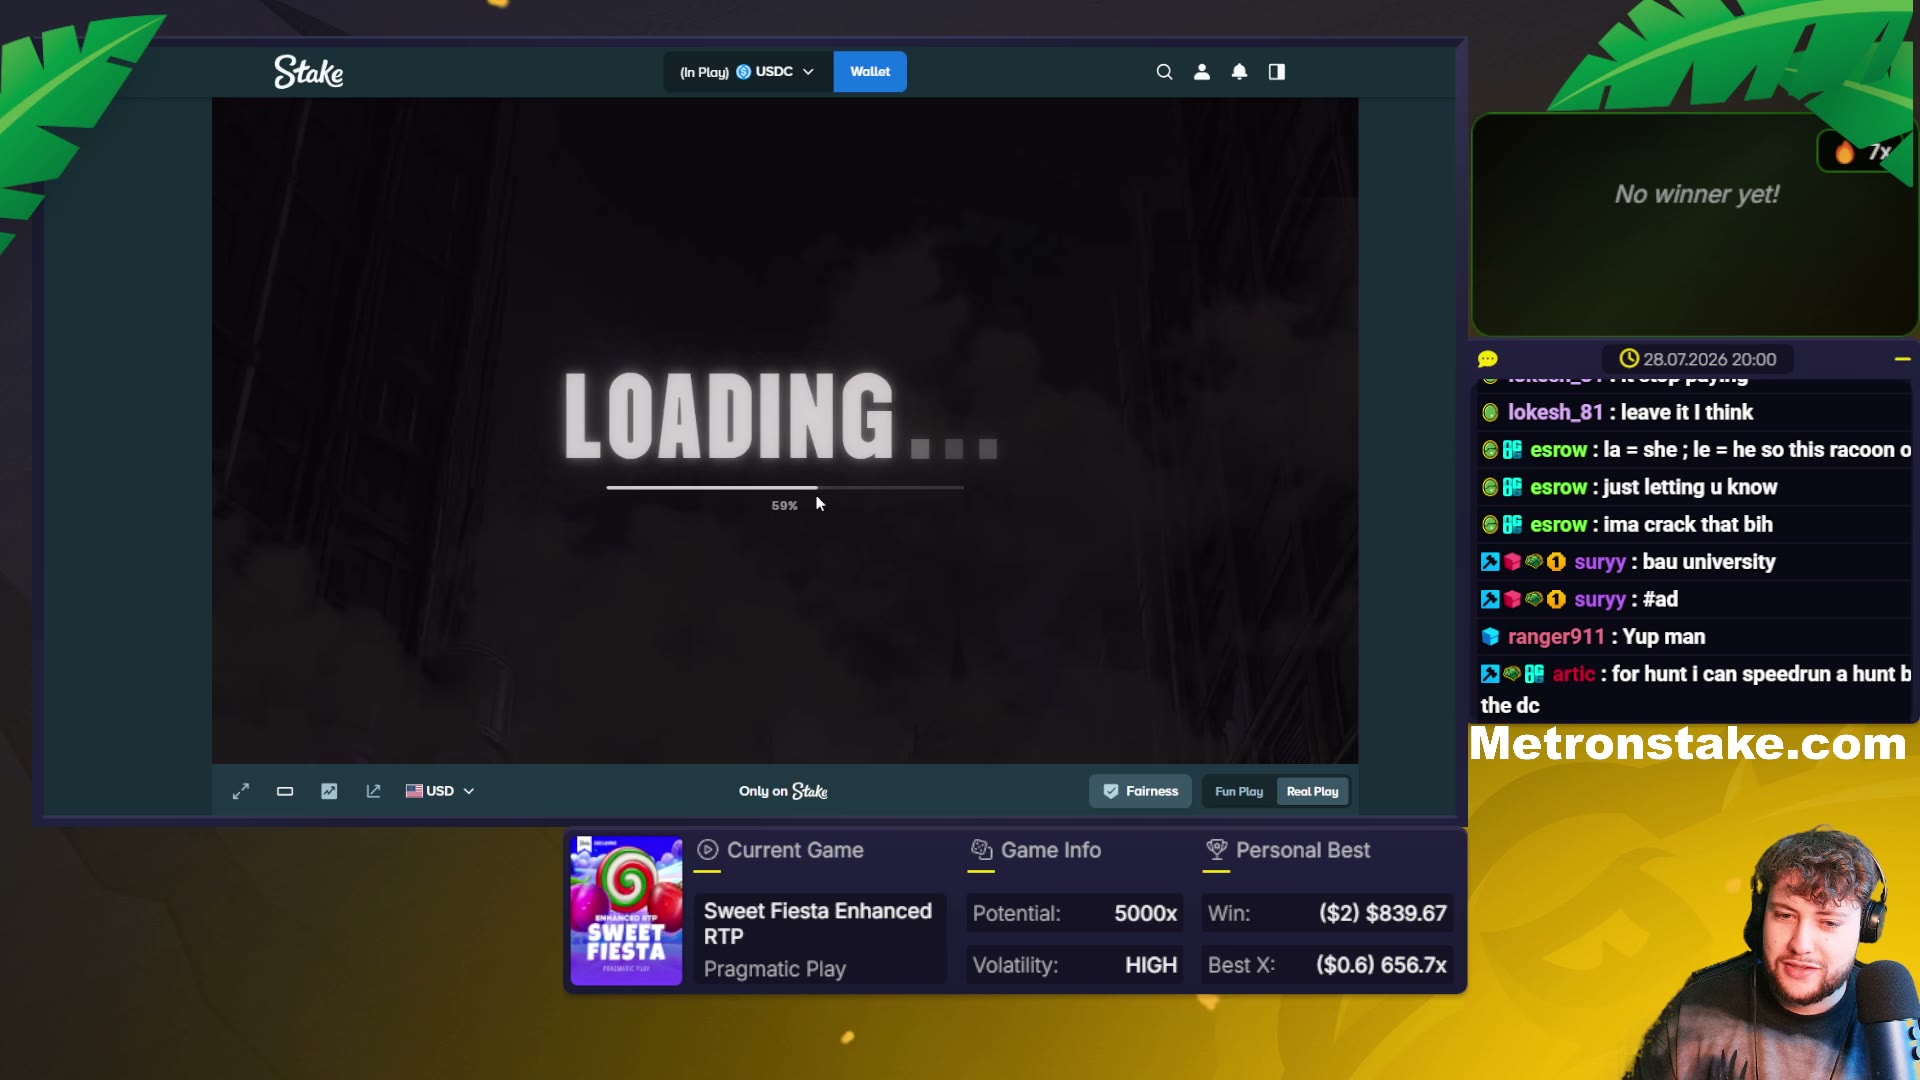
Task: Open the Fairness dialog
Action: coord(1140,791)
